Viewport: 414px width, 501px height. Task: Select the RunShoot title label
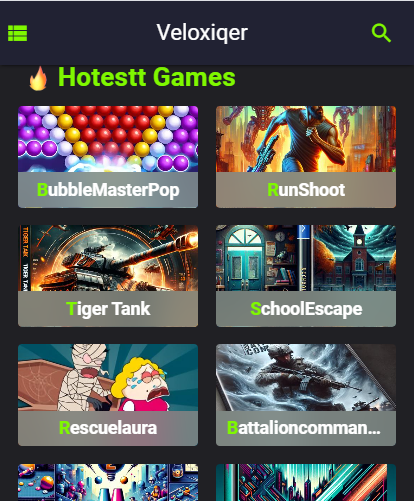(x=306, y=190)
